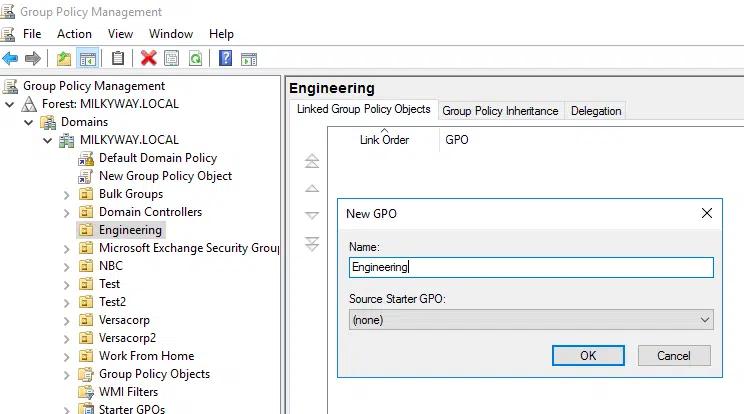This screenshot has height=414, width=744.
Task: Expand the Test2 OU
Action: (66, 303)
